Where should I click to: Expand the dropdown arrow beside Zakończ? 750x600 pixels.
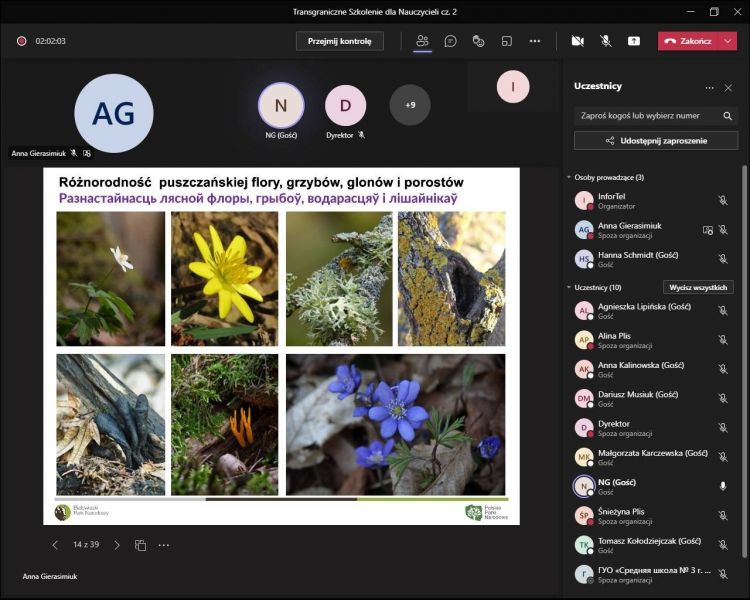(728, 41)
